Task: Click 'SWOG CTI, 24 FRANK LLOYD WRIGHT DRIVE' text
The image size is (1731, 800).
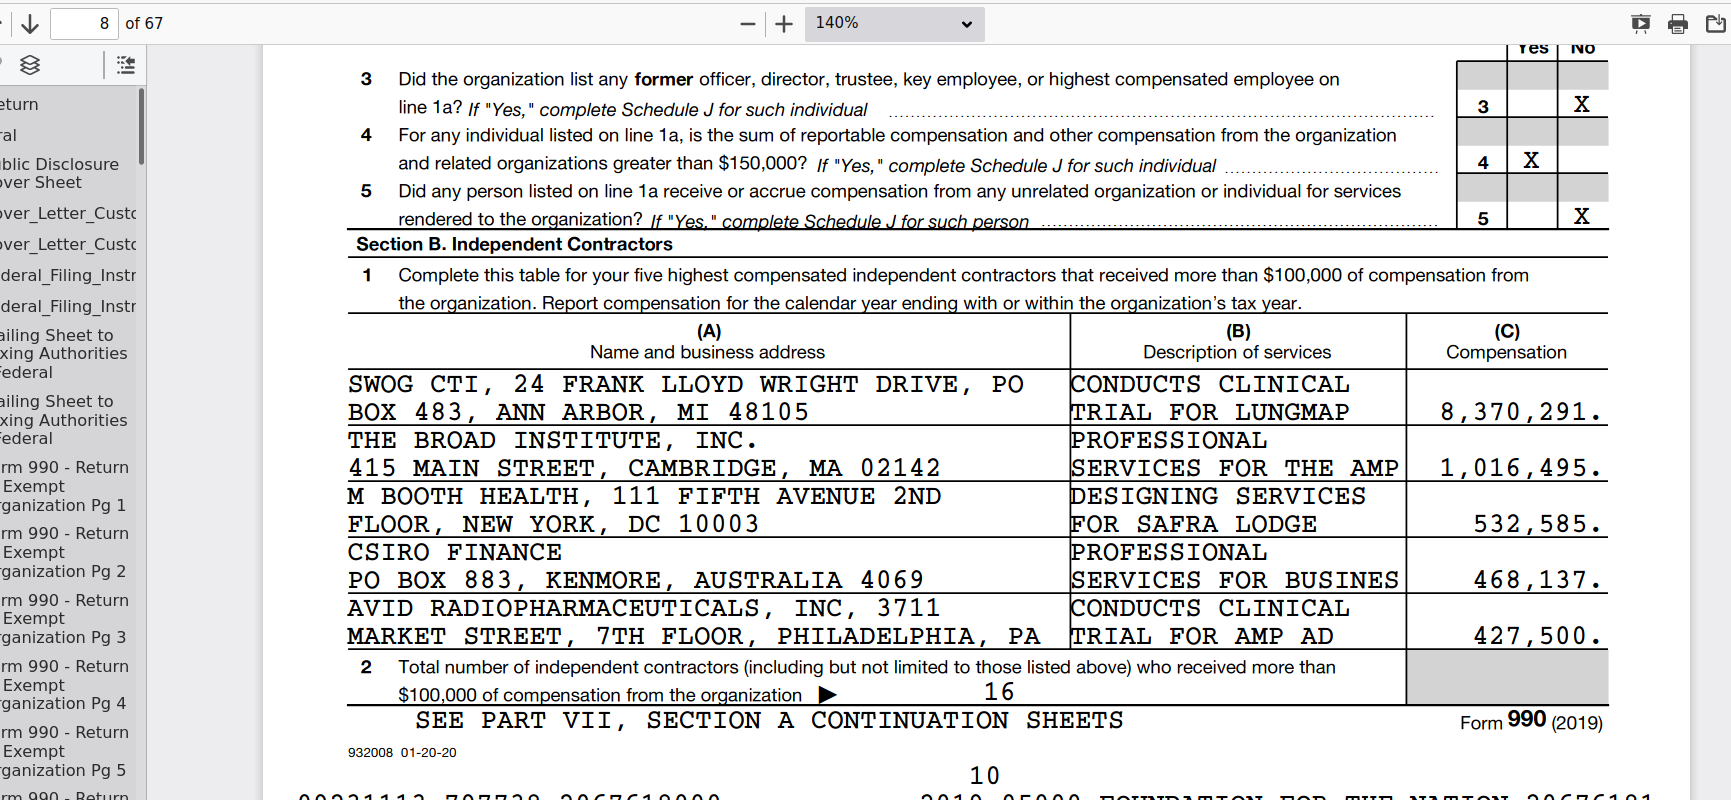Action: tap(660, 385)
